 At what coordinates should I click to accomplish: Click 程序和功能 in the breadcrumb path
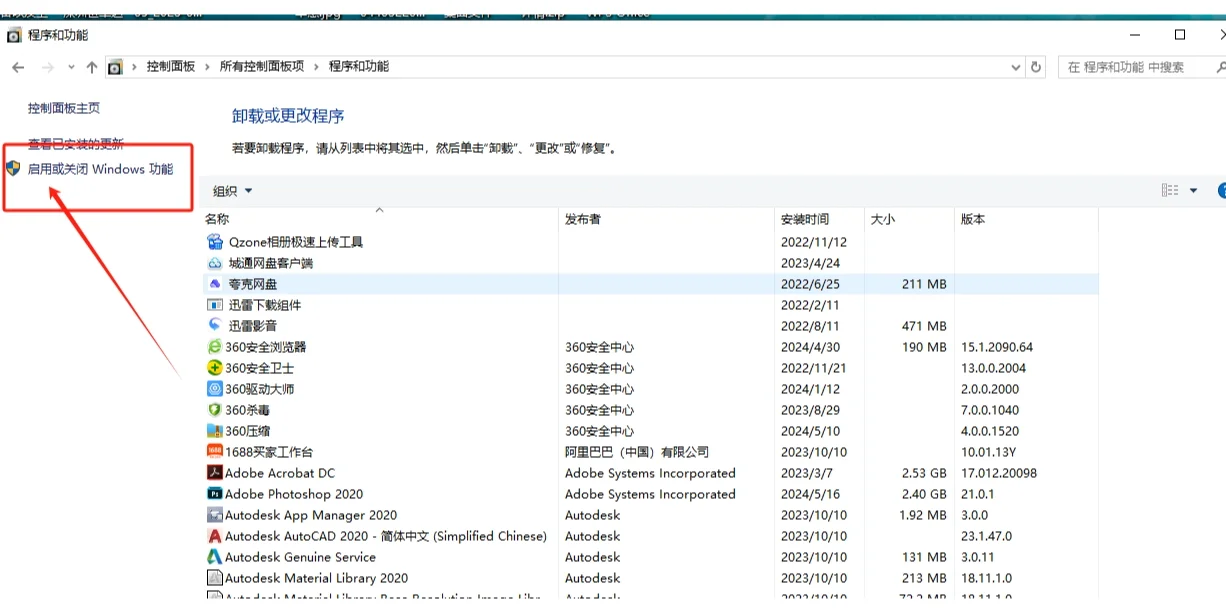(359, 67)
